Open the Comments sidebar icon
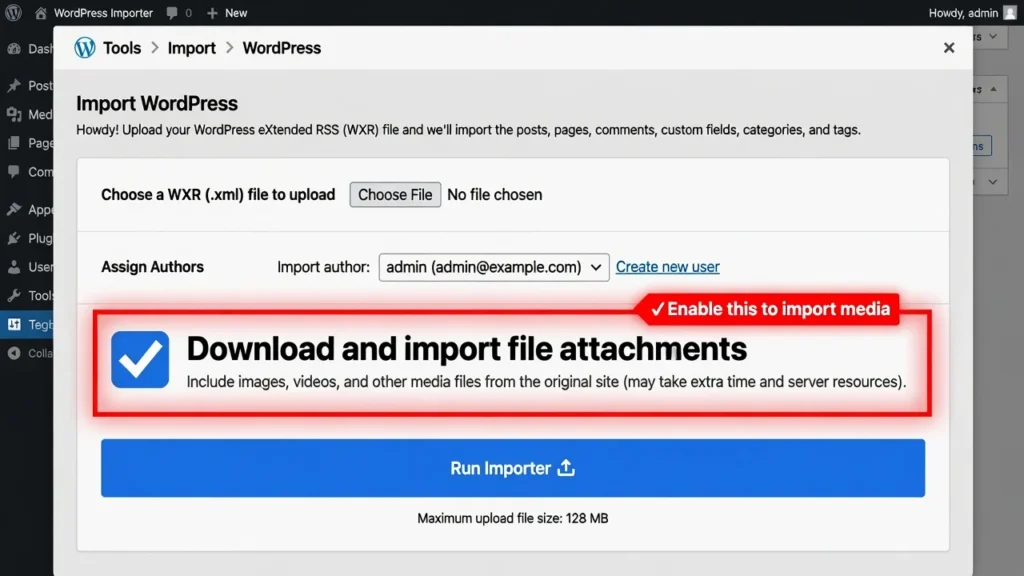The width and height of the screenshot is (1024, 576). [14, 172]
